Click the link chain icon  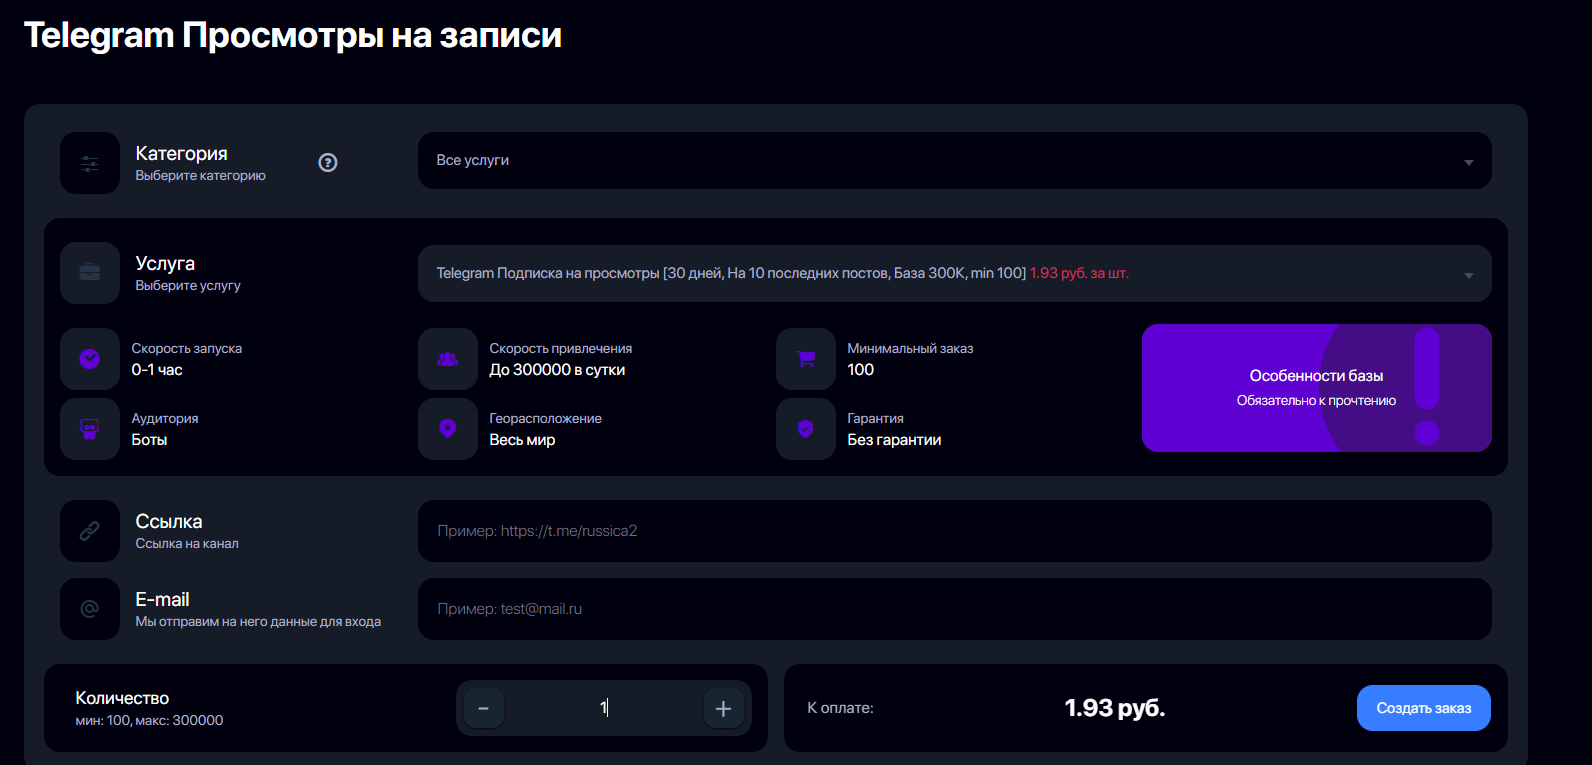[x=90, y=531]
